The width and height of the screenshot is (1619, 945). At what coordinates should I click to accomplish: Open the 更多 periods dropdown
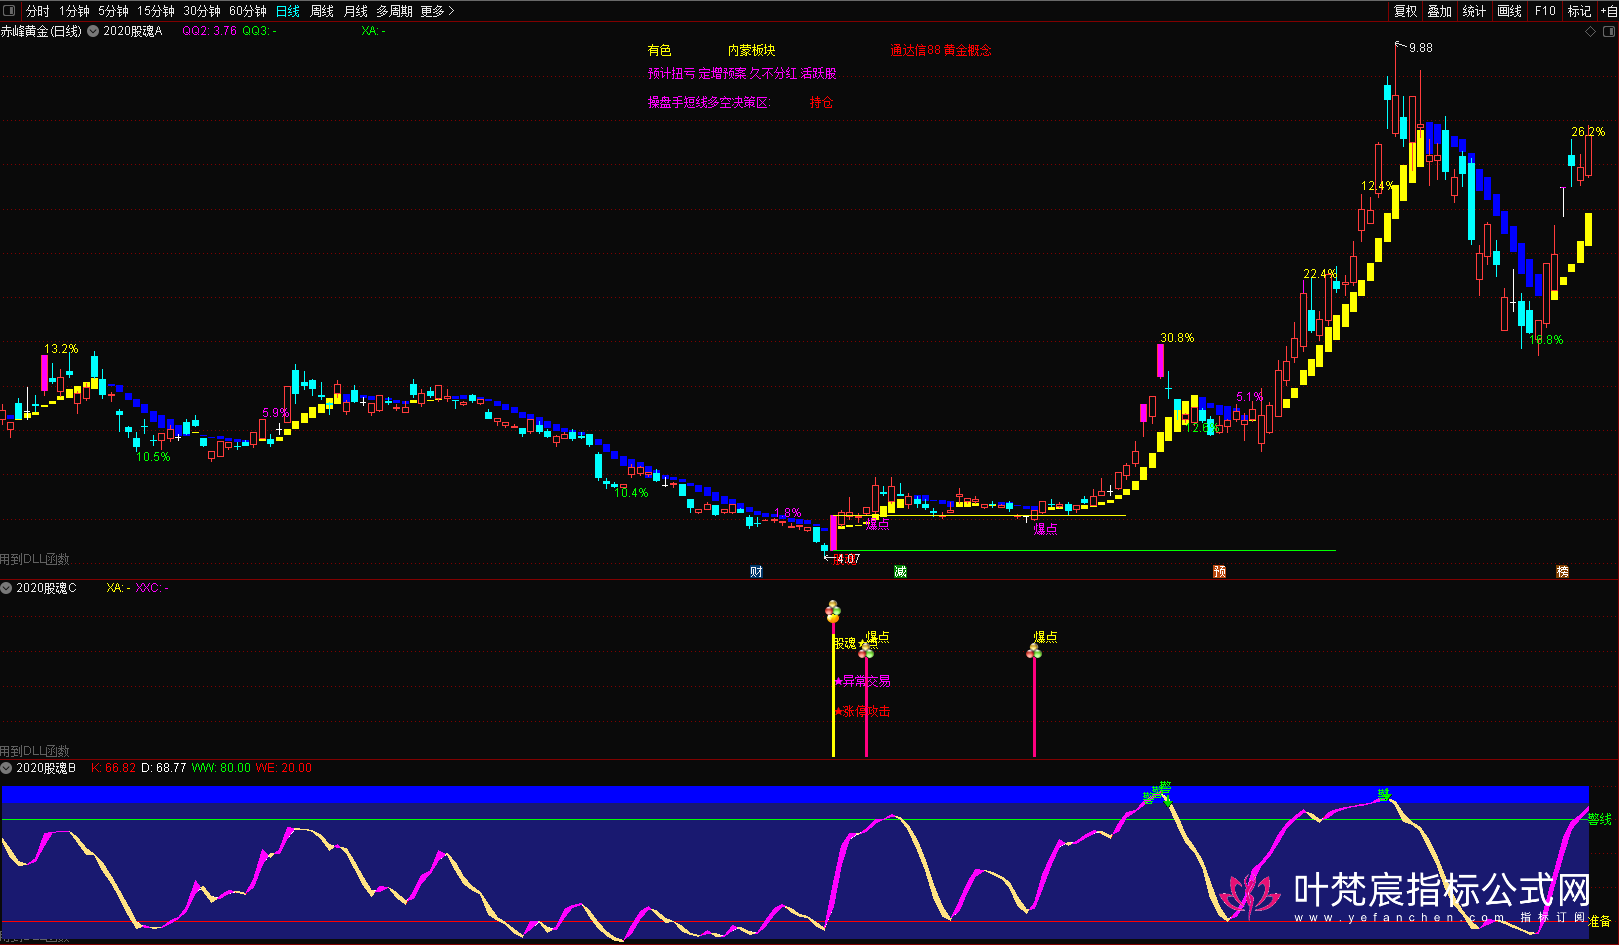437,11
